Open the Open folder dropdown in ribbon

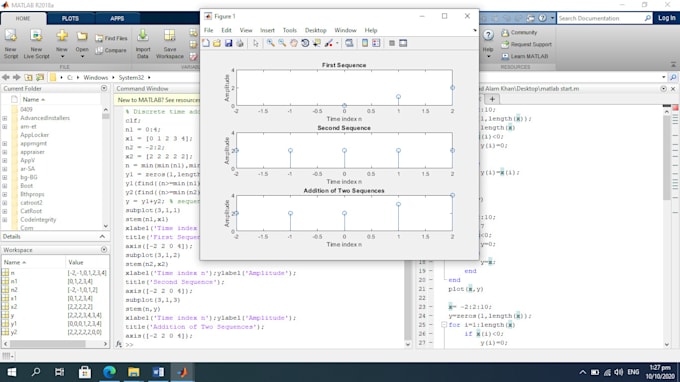[x=82, y=45]
